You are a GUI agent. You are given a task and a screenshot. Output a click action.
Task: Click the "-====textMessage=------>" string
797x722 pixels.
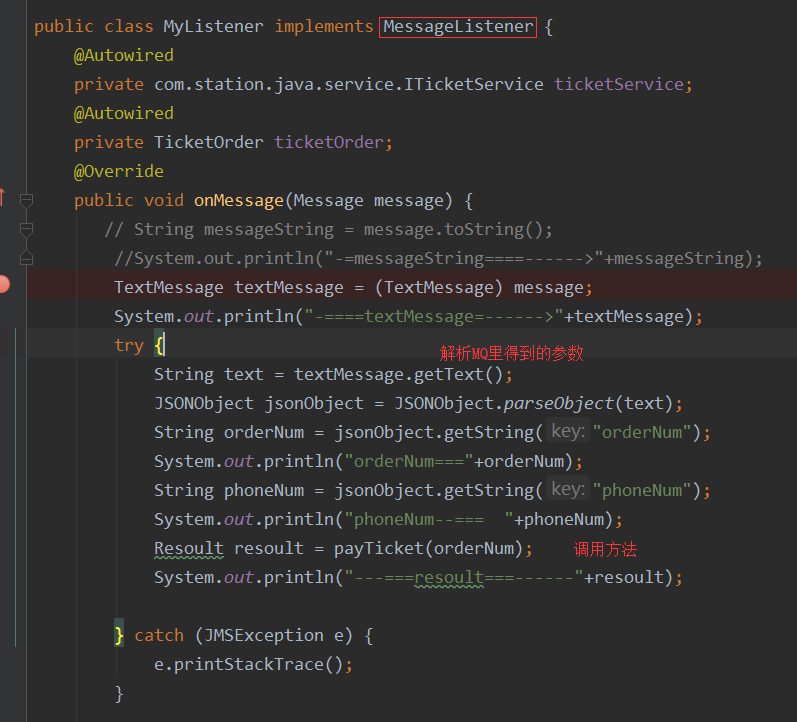(434, 317)
